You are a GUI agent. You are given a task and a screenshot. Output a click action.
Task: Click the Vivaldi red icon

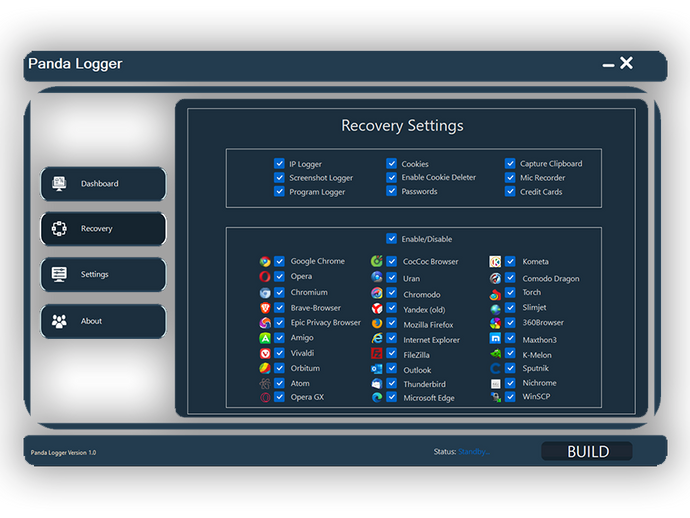point(265,353)
